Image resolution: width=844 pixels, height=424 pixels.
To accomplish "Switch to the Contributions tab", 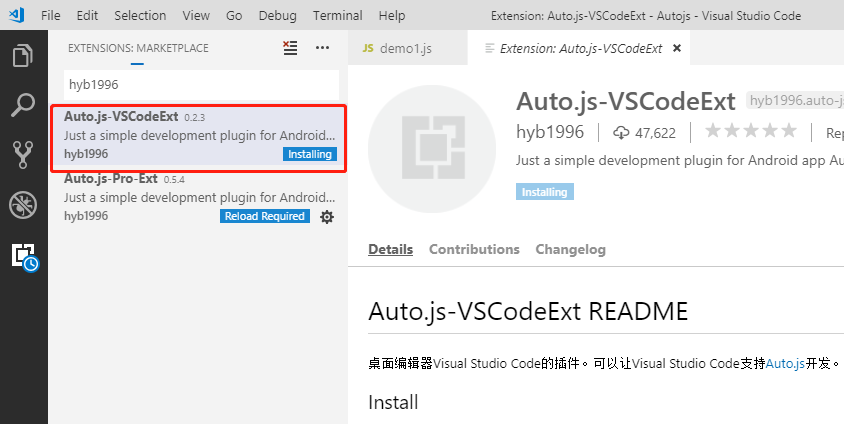I will (474, 250).
